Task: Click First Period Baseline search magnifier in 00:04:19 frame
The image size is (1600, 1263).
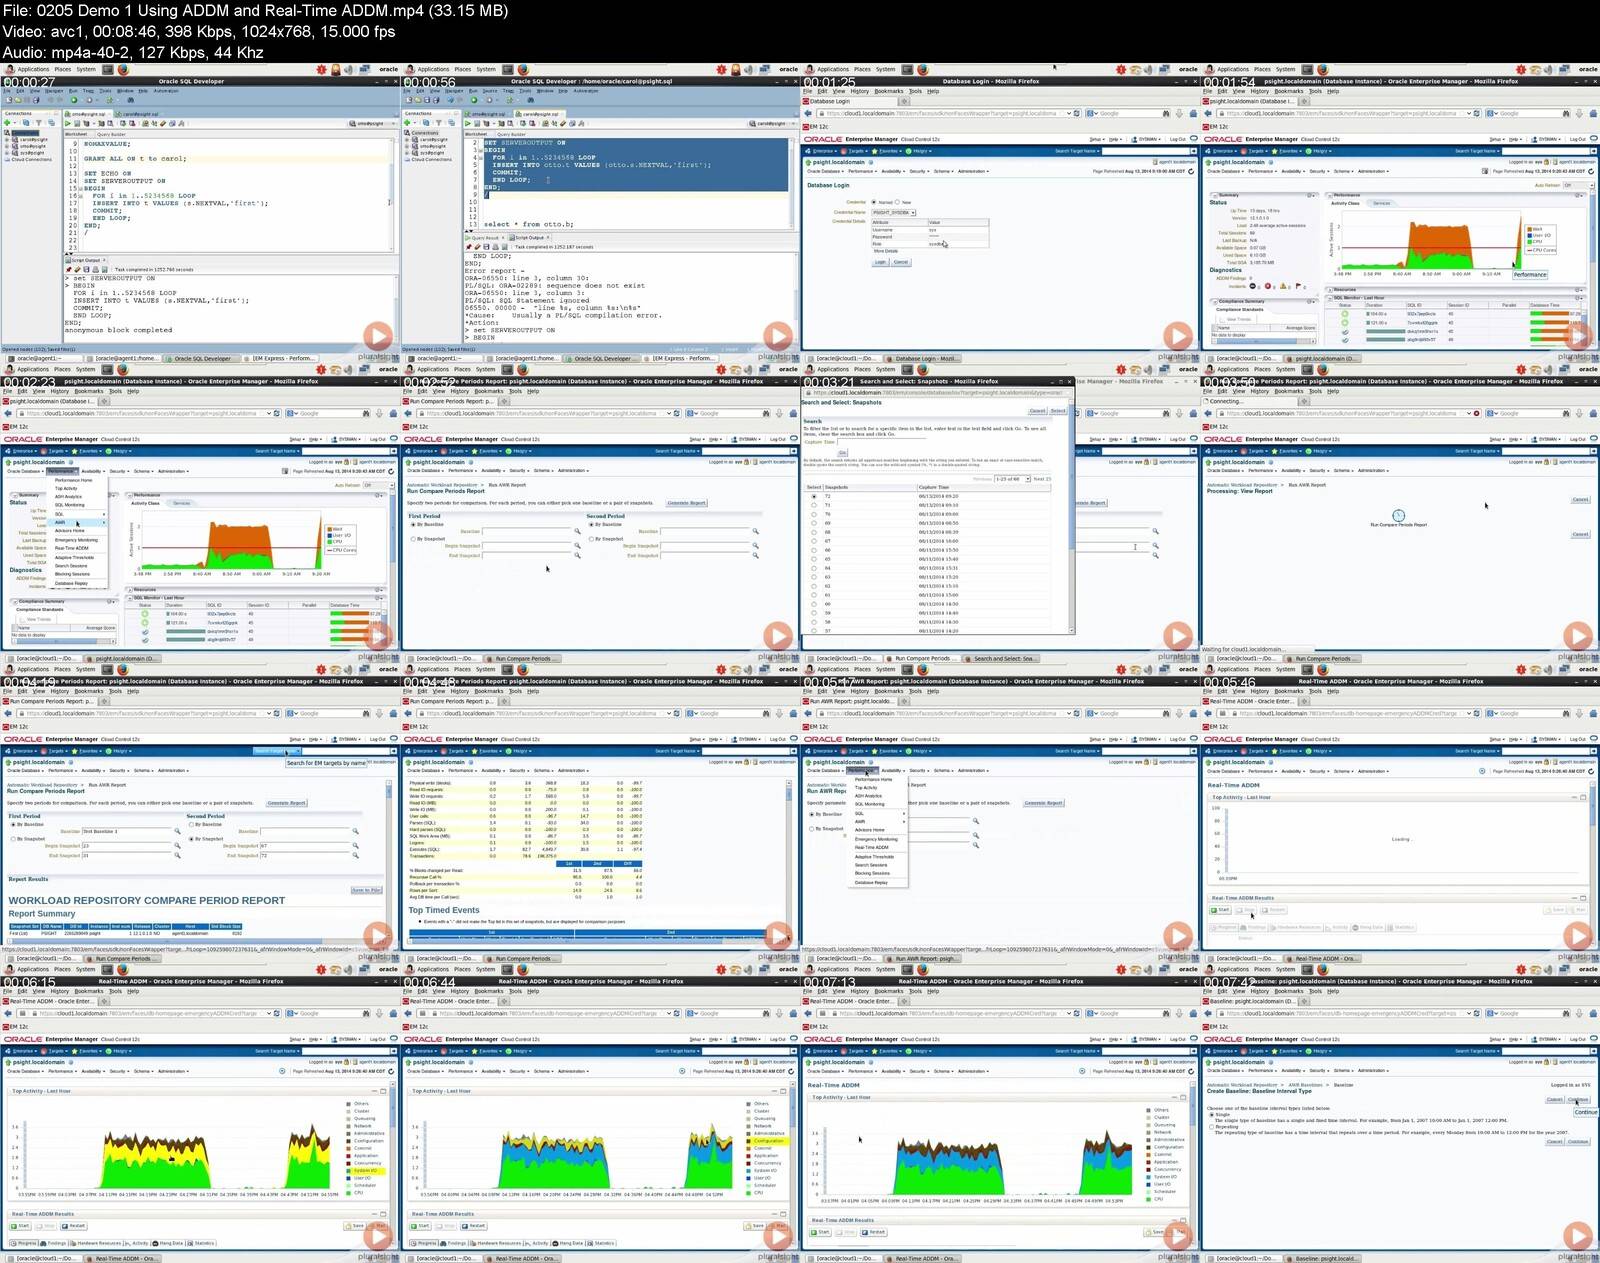Action: point(177,831)
